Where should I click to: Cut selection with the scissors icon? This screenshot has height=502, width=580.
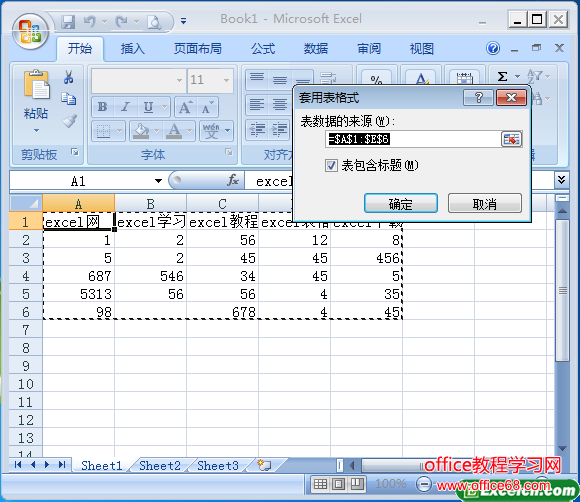[68, 77]
